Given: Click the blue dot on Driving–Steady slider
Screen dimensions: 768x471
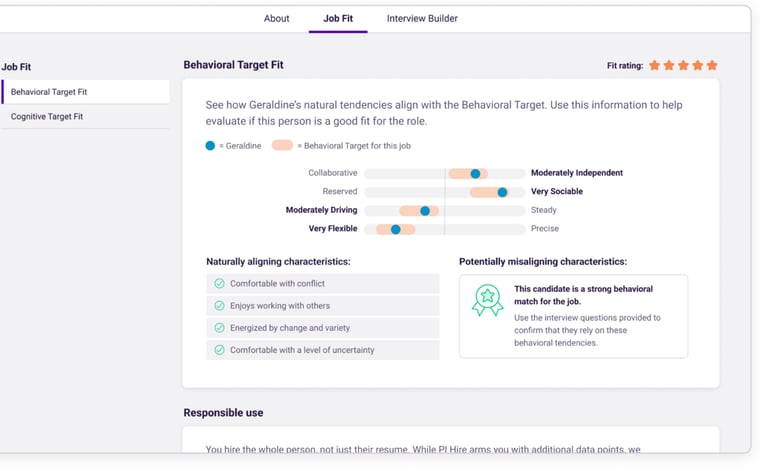Looking at the screenshot, I should [x=425, y=211].
